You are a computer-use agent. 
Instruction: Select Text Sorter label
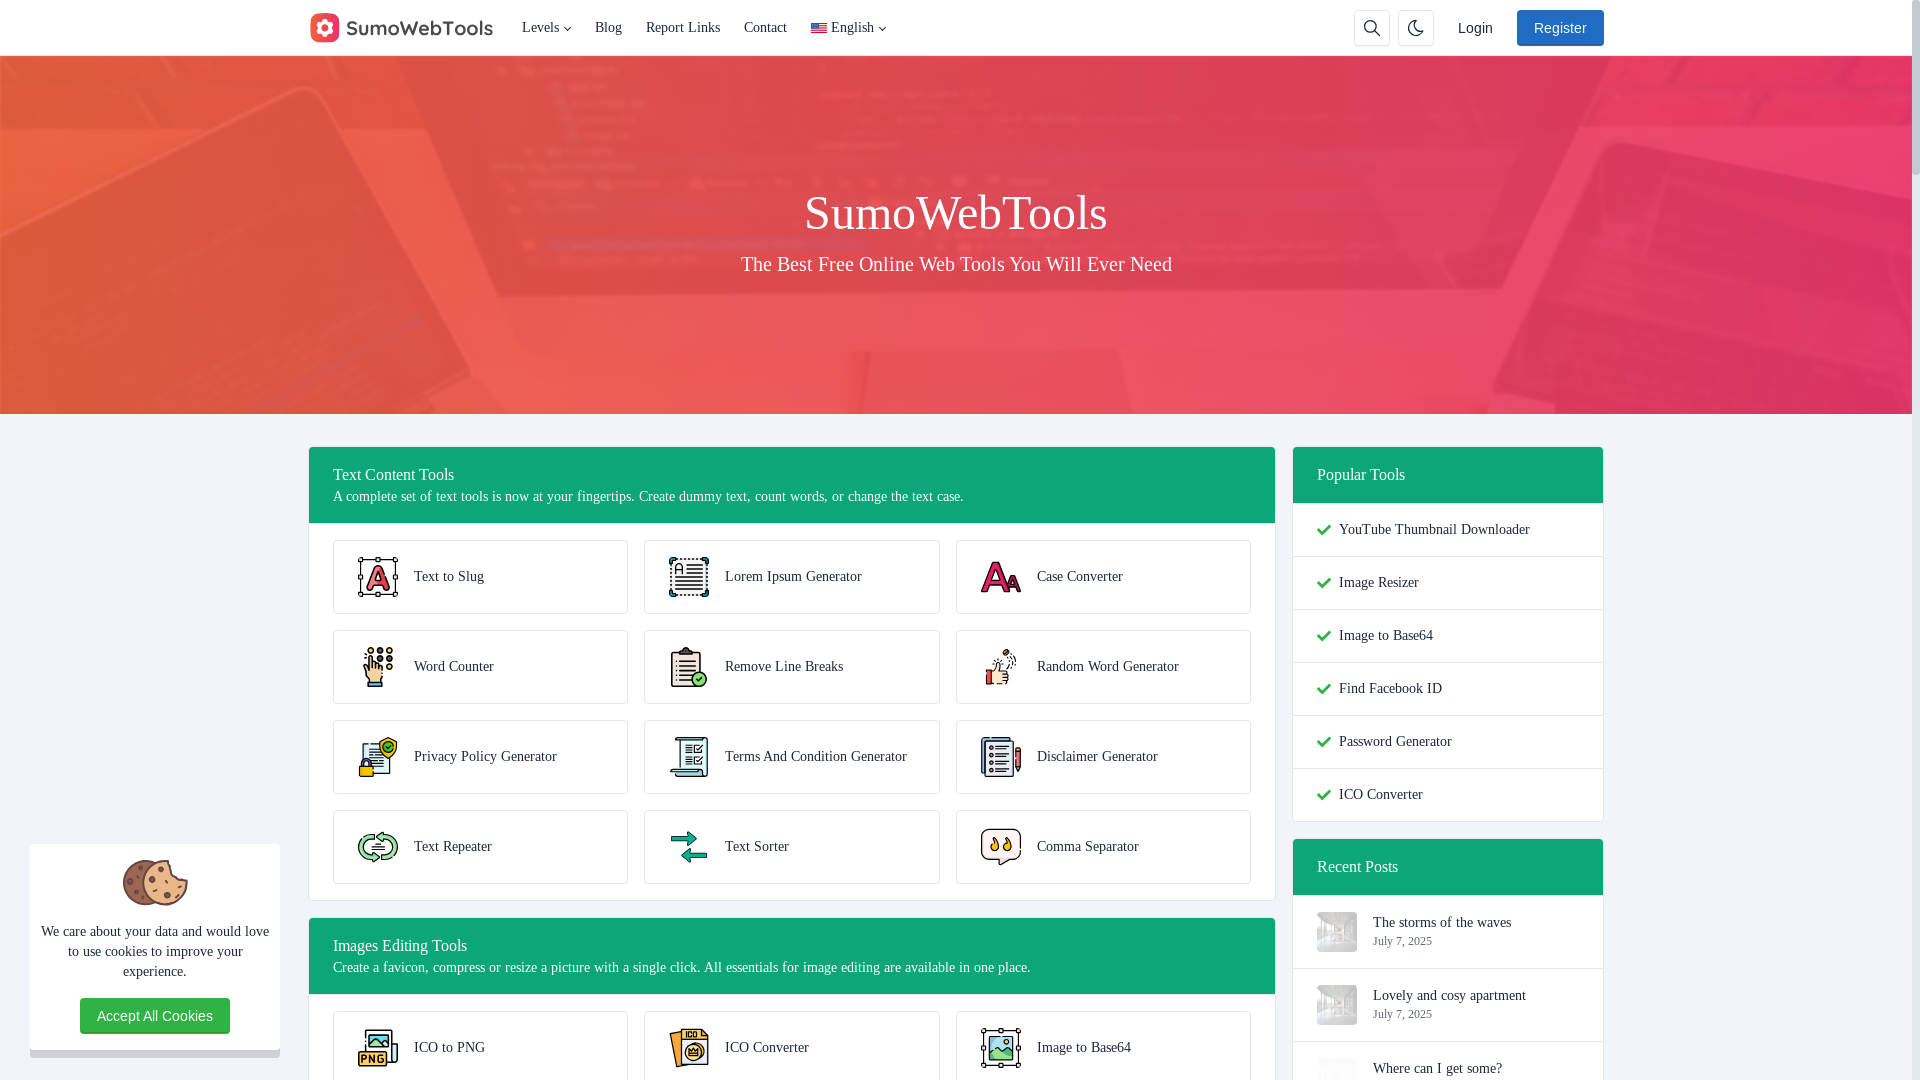pyautogui.click(x=757, y=847)
